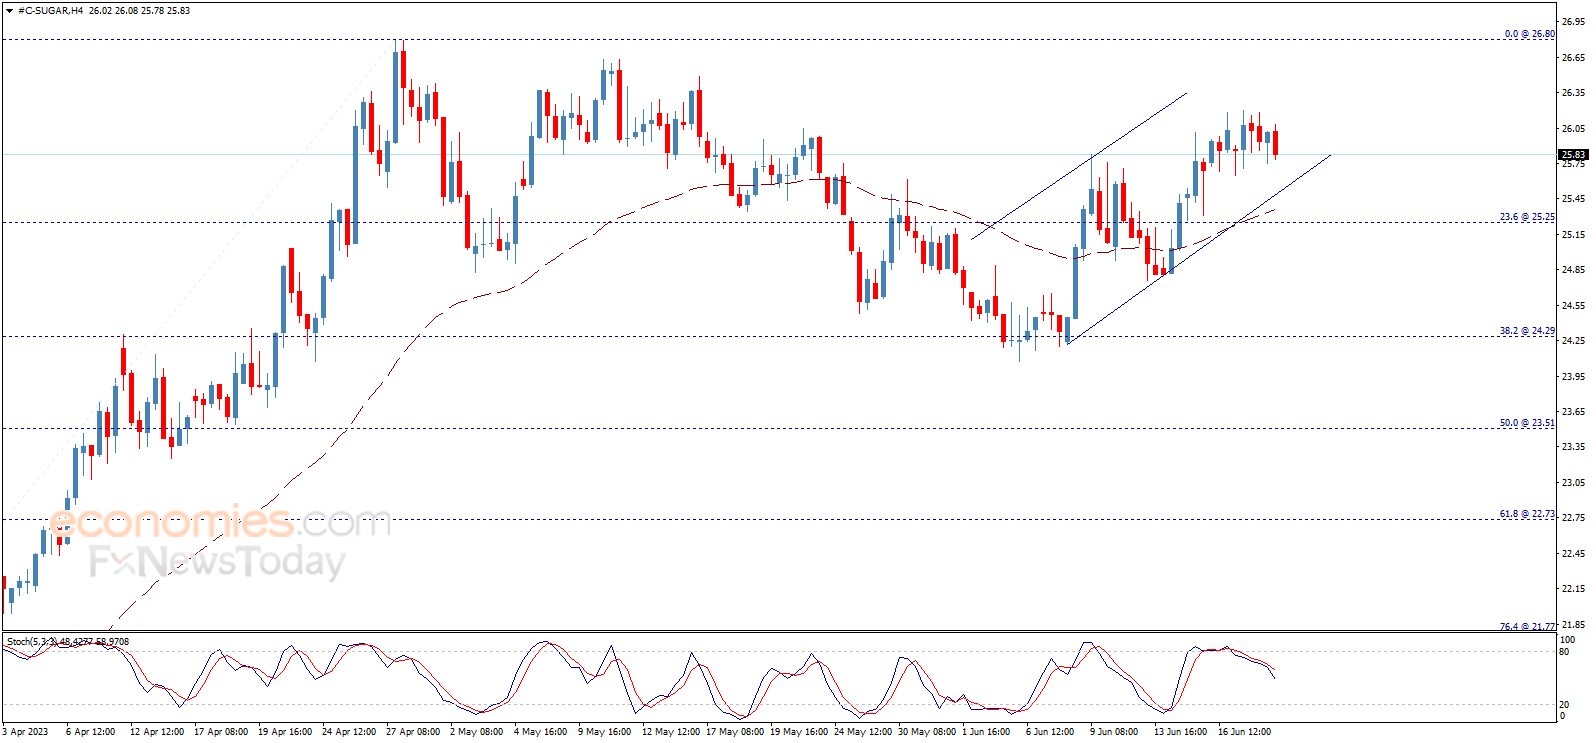This screenshot has width=1596, height=743.
Task: Click the 22.15 price axis label
Action: pos(1574,588)
